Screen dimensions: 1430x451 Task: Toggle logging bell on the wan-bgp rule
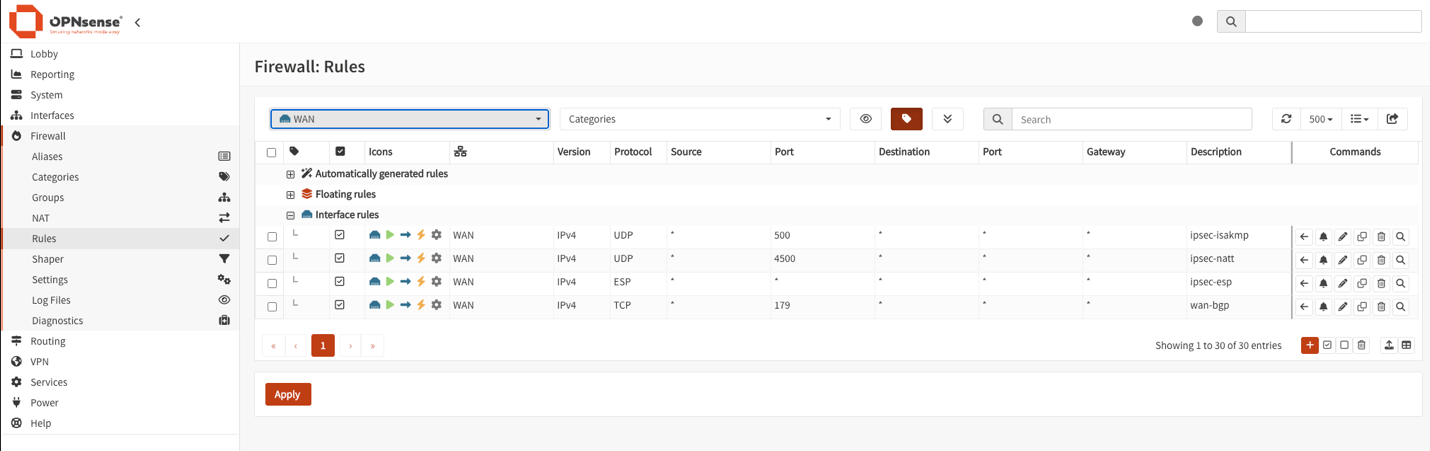coord(1323,307)
